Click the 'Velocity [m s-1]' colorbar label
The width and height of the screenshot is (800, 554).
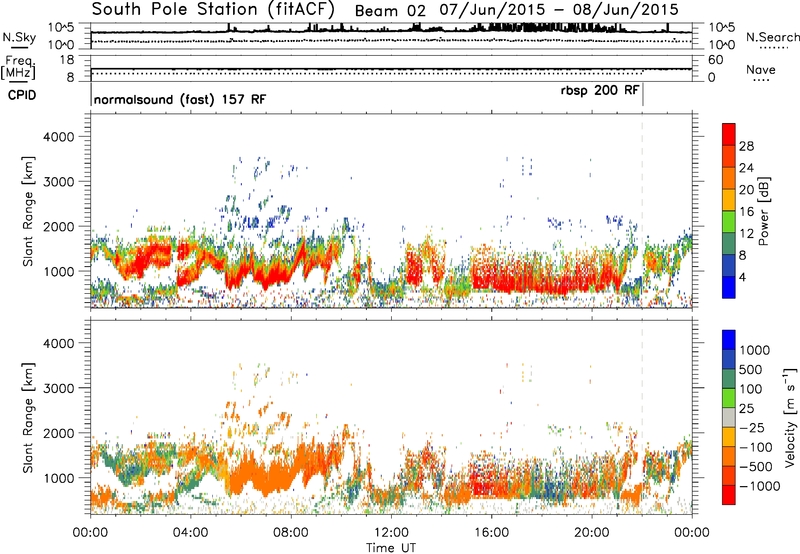point(790,417)
